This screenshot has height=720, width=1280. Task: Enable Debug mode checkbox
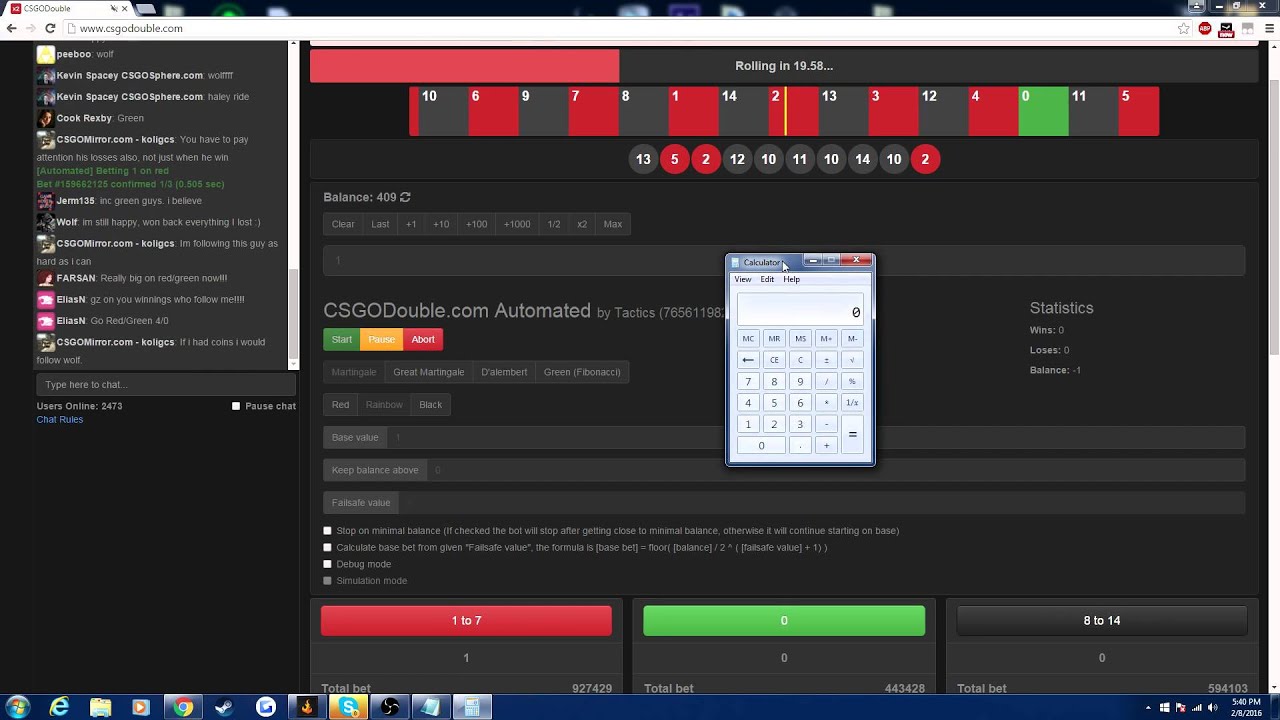point(327,564)
